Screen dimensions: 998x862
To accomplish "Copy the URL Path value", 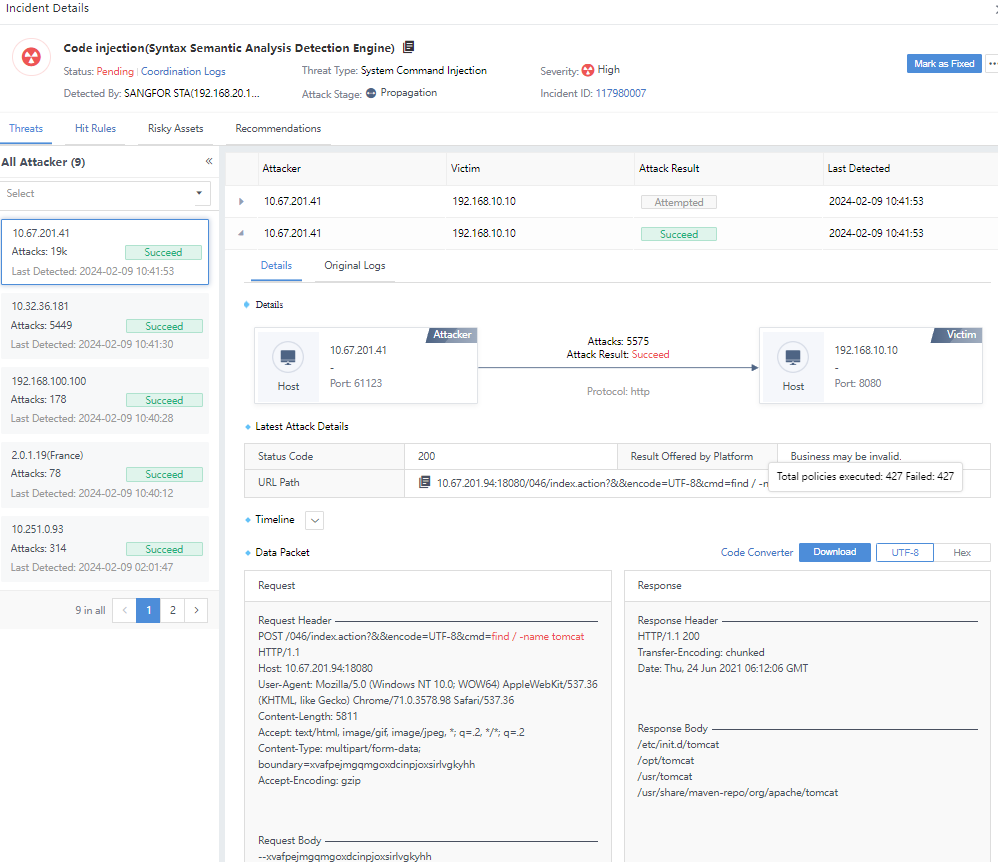I will coord(425,483).
